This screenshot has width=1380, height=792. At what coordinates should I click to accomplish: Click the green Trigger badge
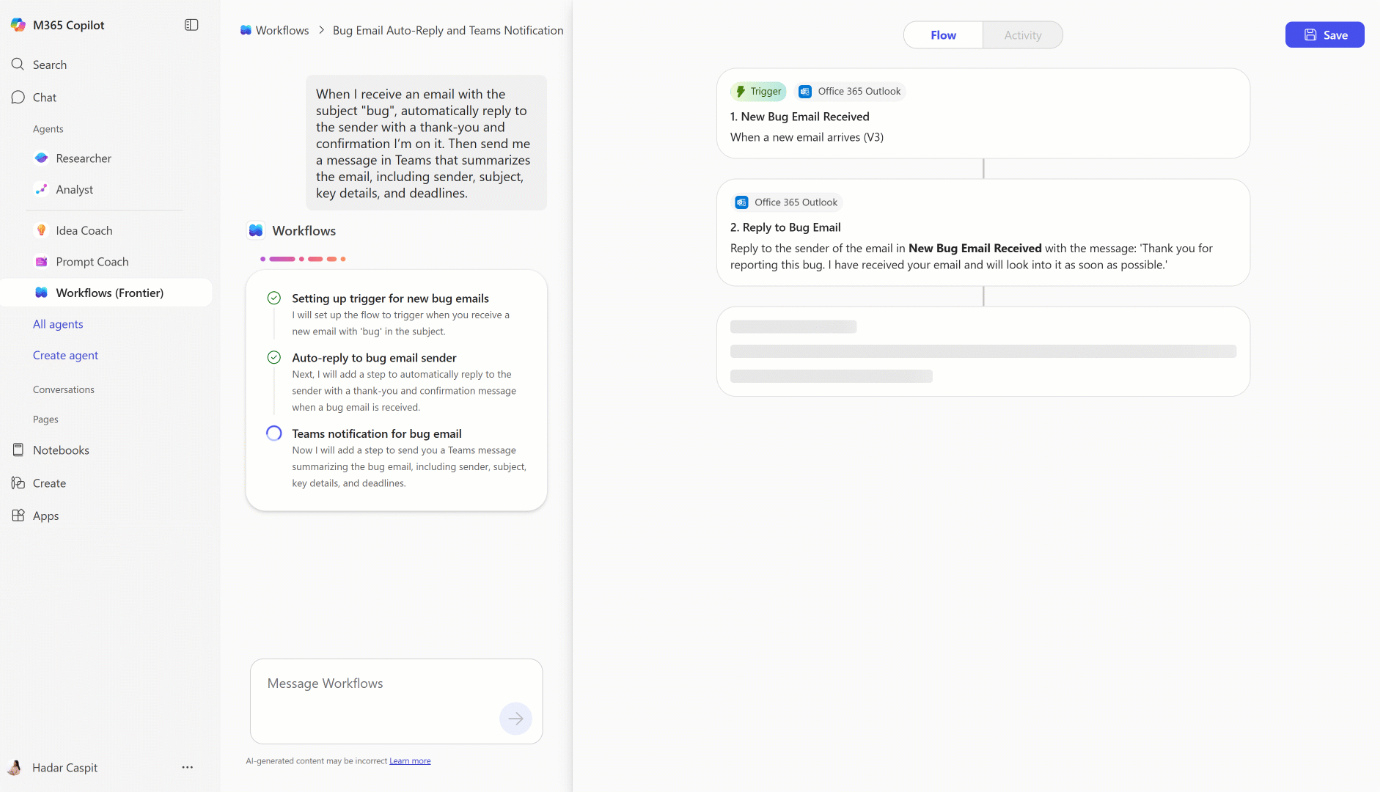pyautogui.click(x=758, y=91)
